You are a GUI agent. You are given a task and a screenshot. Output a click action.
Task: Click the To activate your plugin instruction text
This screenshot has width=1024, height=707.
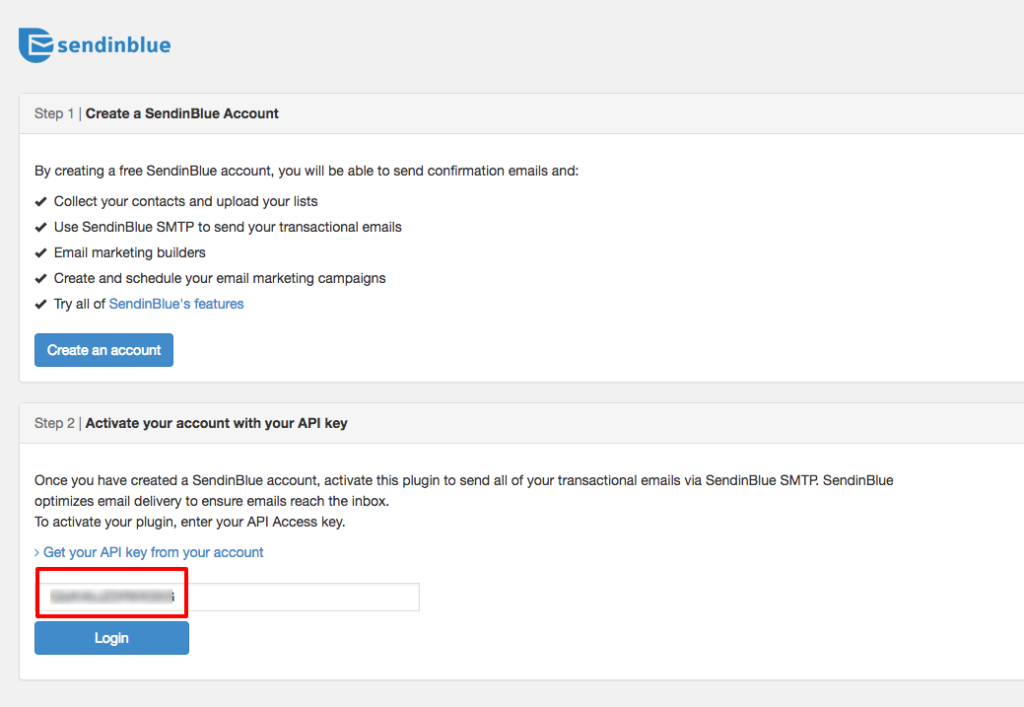point(190,522)
